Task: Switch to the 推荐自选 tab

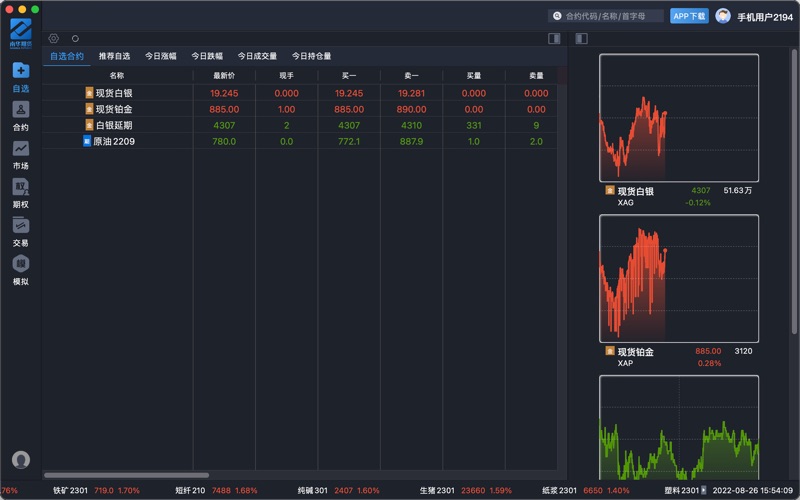Action: tap(114, 56)
